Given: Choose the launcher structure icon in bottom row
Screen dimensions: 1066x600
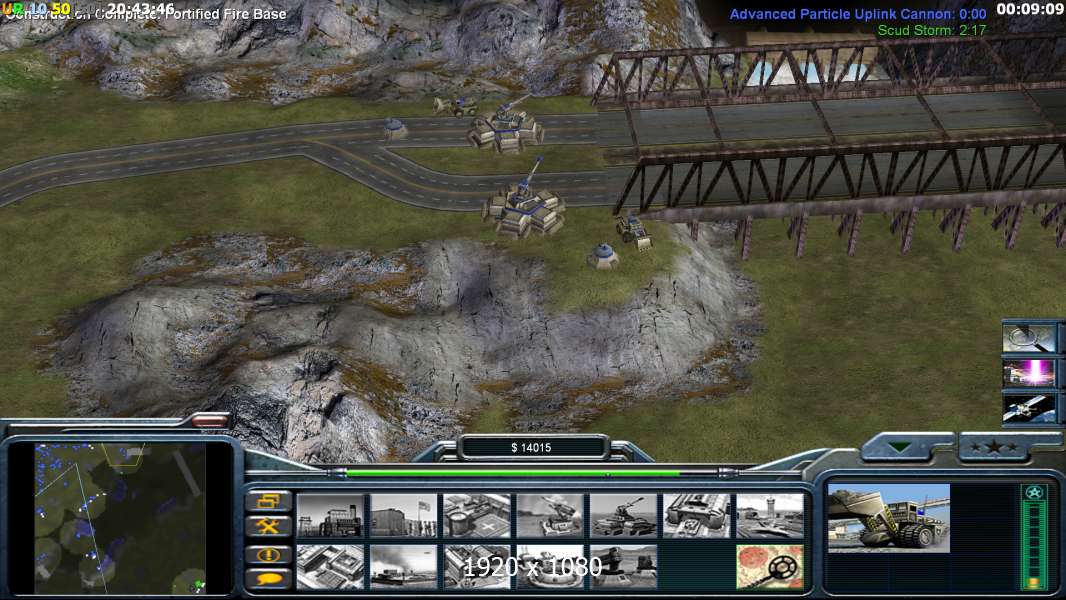Looking at the screenshot, I should [623, 566].
